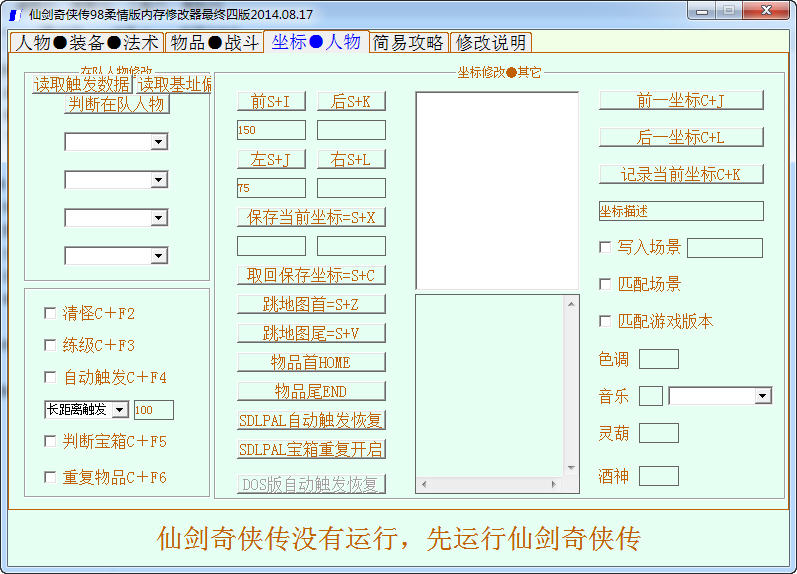Click scroll left arrow in lower list

pyautogui.click(x=424, y=485)
